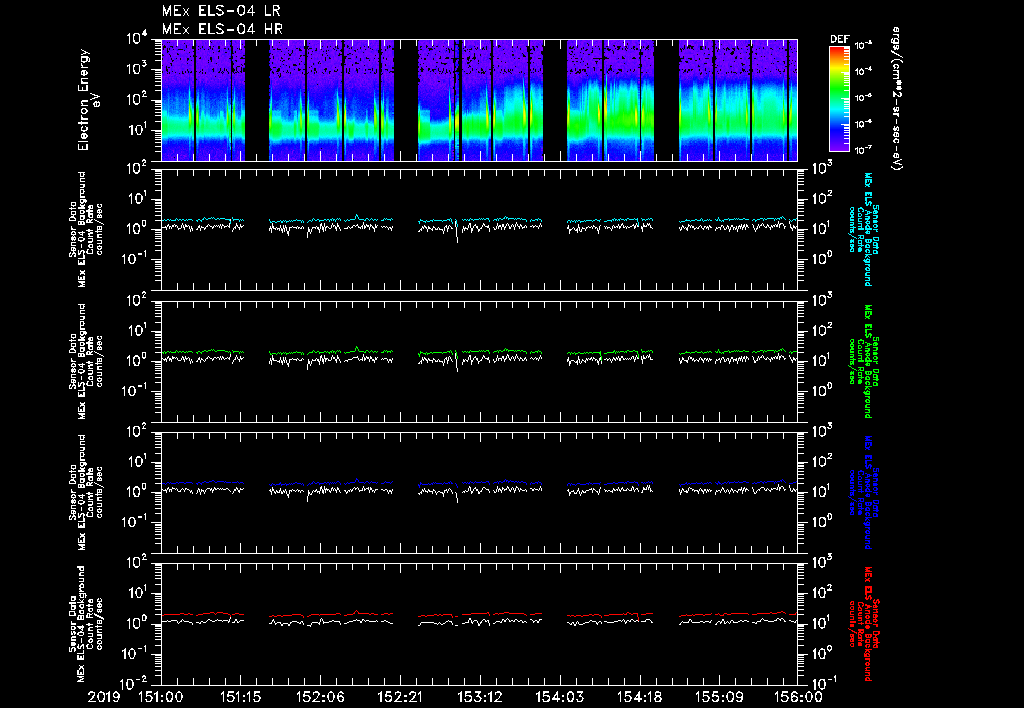Click the 153:12 time axis label
This screenshot has width=1024, height=708.
480,697
